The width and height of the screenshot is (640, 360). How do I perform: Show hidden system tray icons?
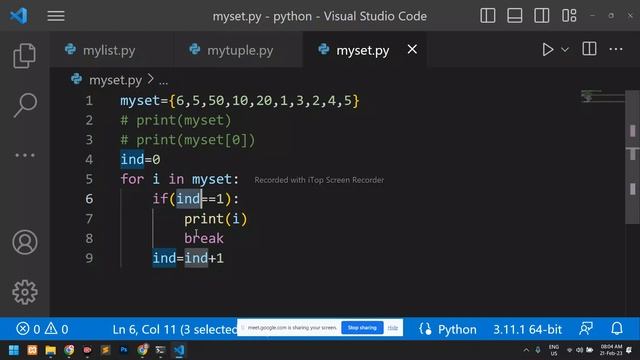point(526,350)
